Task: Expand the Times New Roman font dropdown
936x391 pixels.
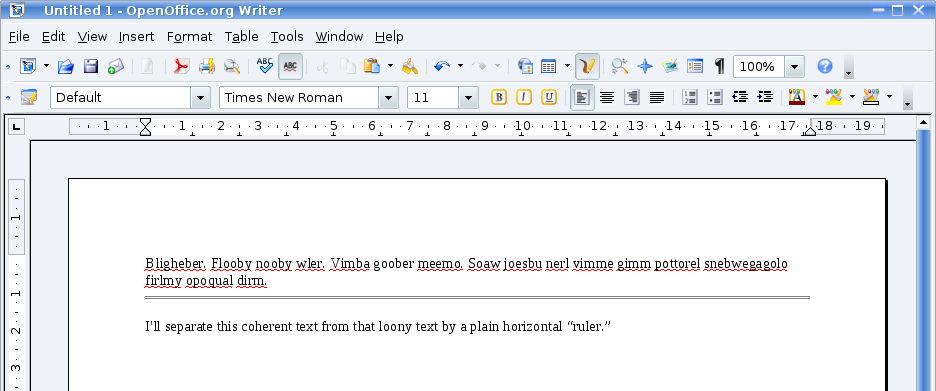Action: 389,97
